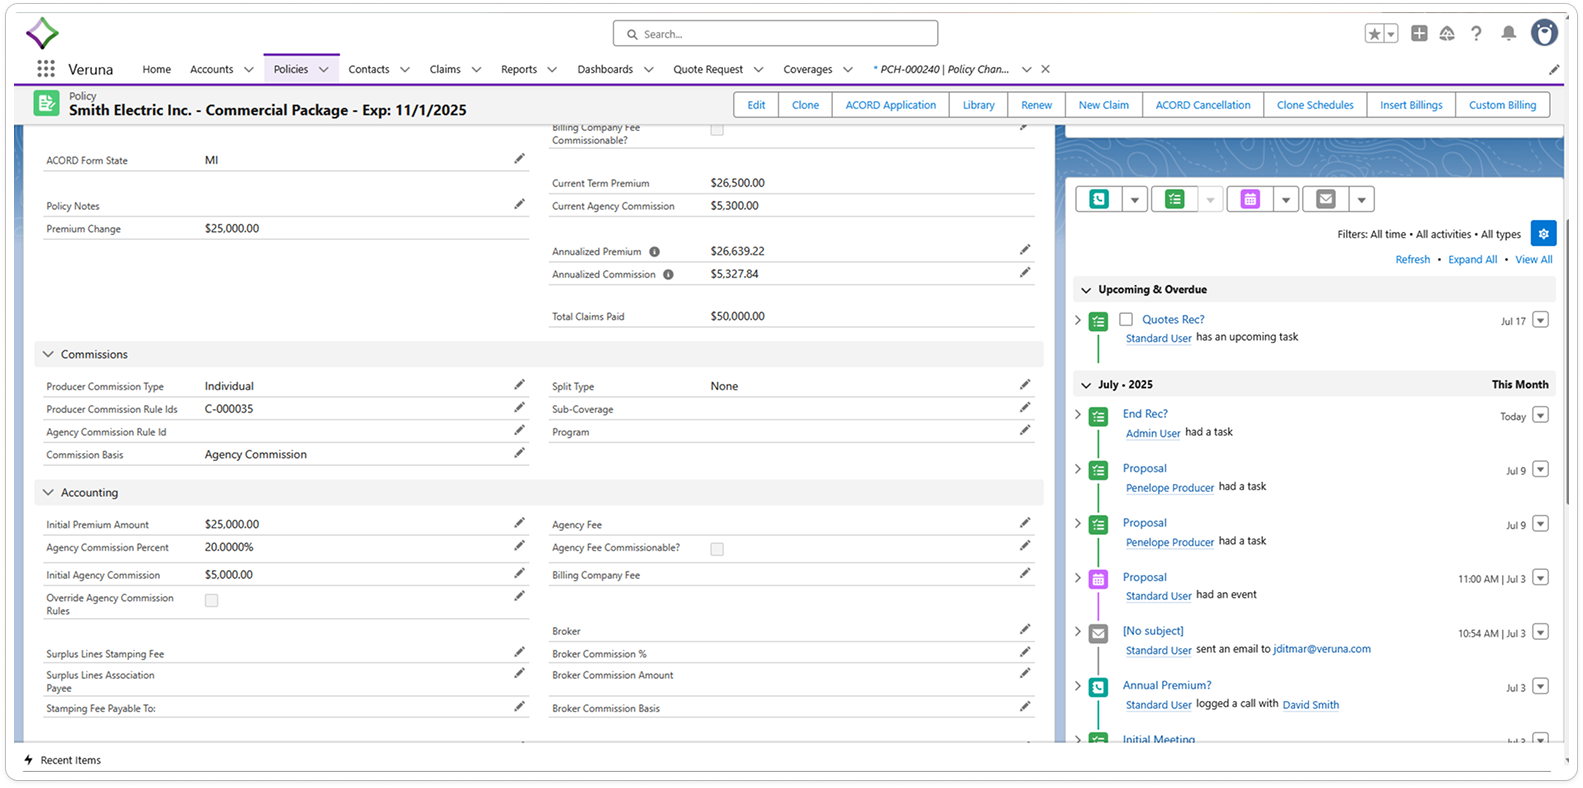
Task: Open the Policies tab dropdown arrow
Action: (323, 70)
